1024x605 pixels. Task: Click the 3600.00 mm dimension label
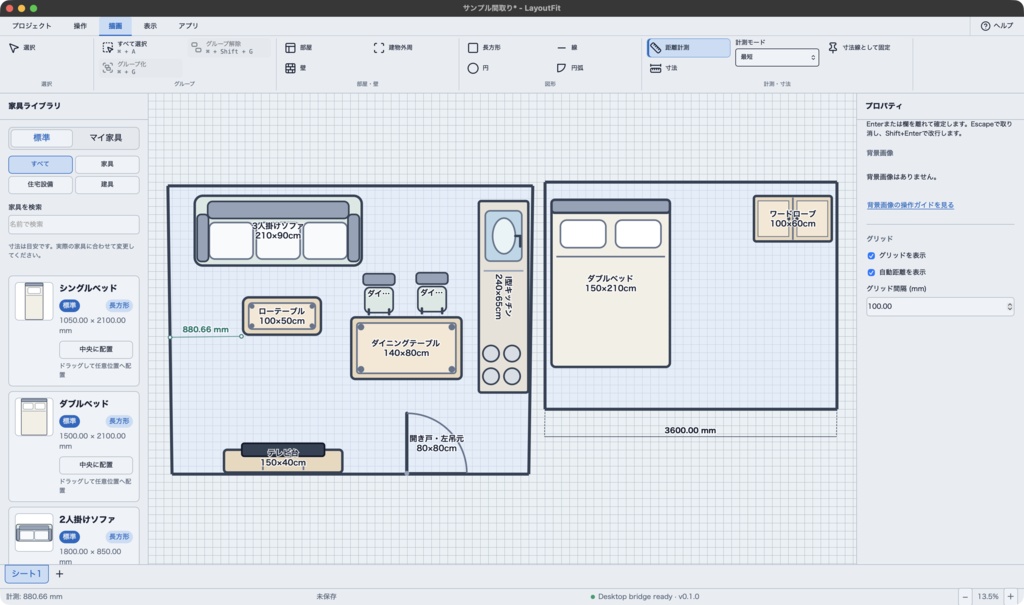click(x=690, y=431)
